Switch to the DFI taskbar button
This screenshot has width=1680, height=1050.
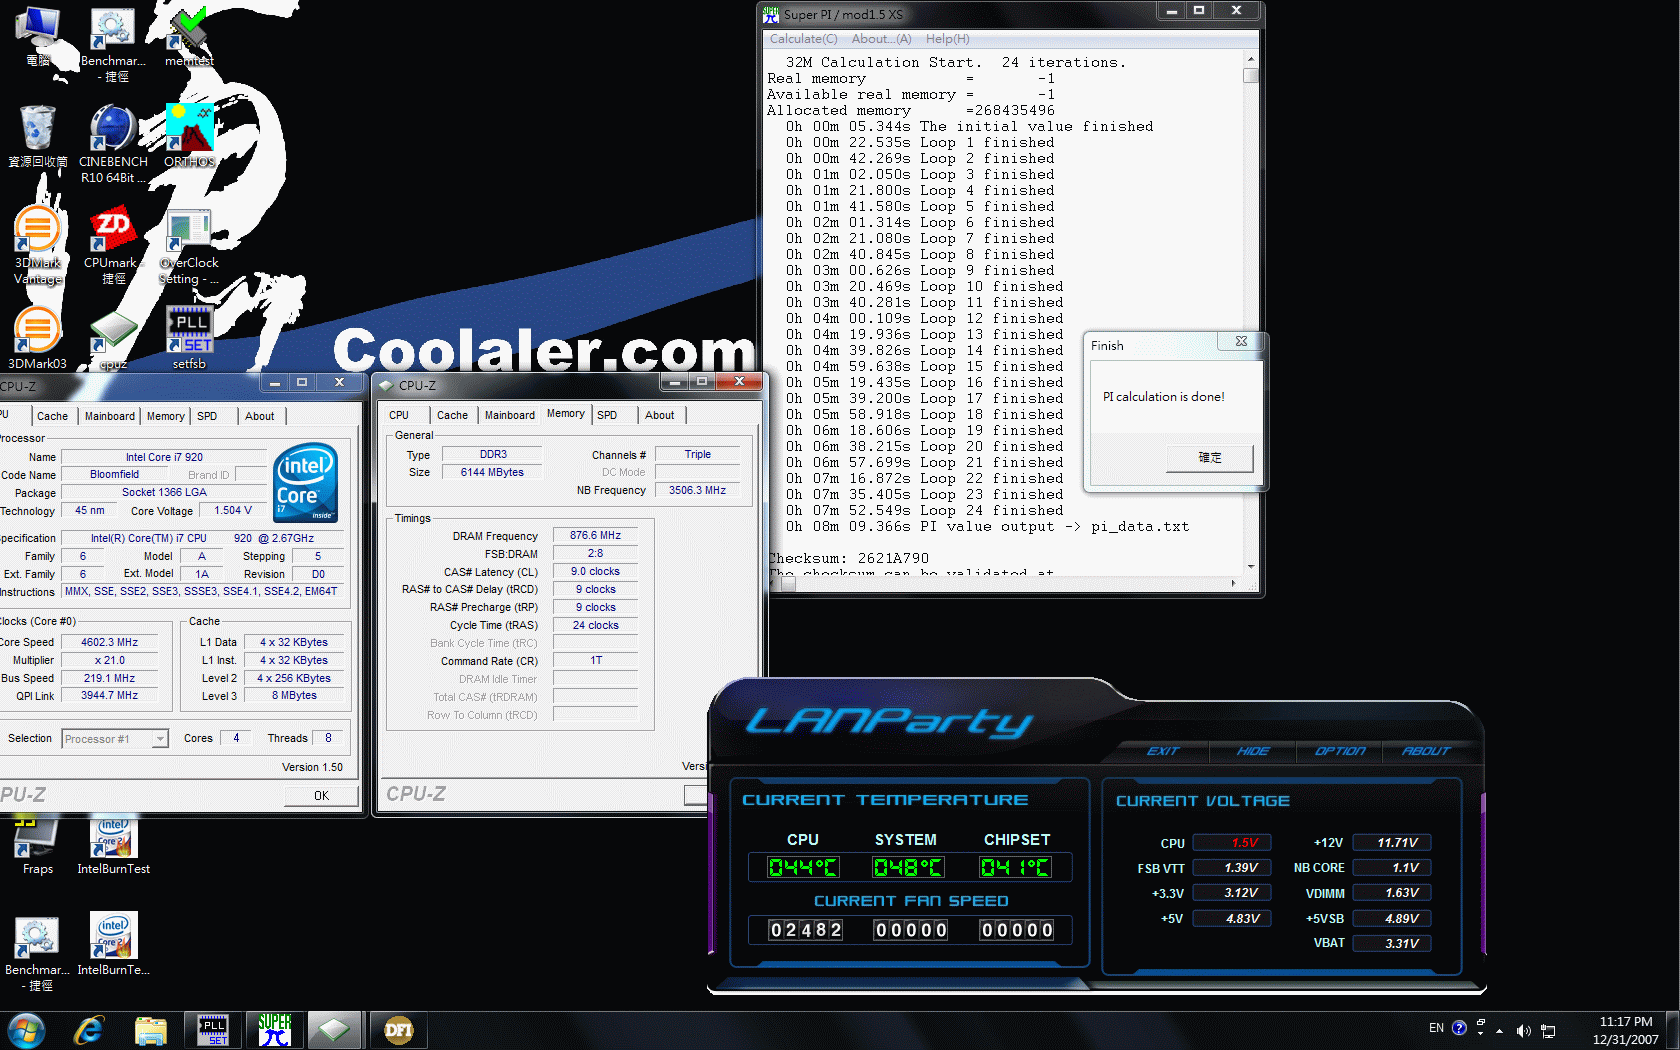398,1030
